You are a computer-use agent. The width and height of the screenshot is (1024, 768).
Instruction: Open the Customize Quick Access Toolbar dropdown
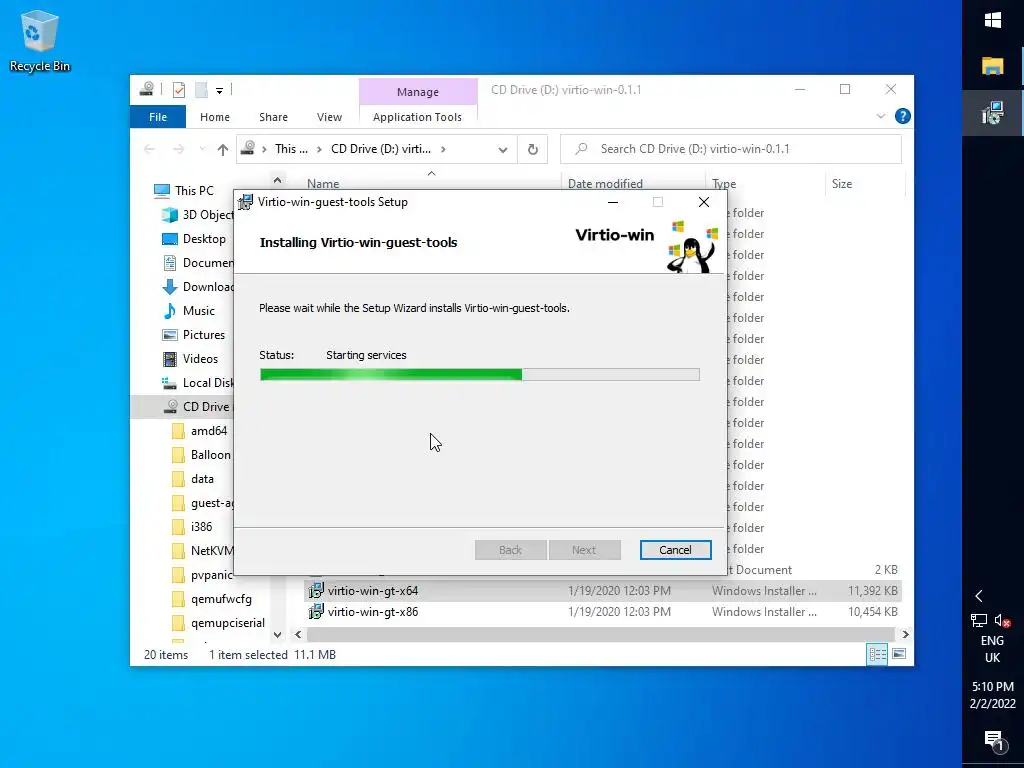click(219, 90)
